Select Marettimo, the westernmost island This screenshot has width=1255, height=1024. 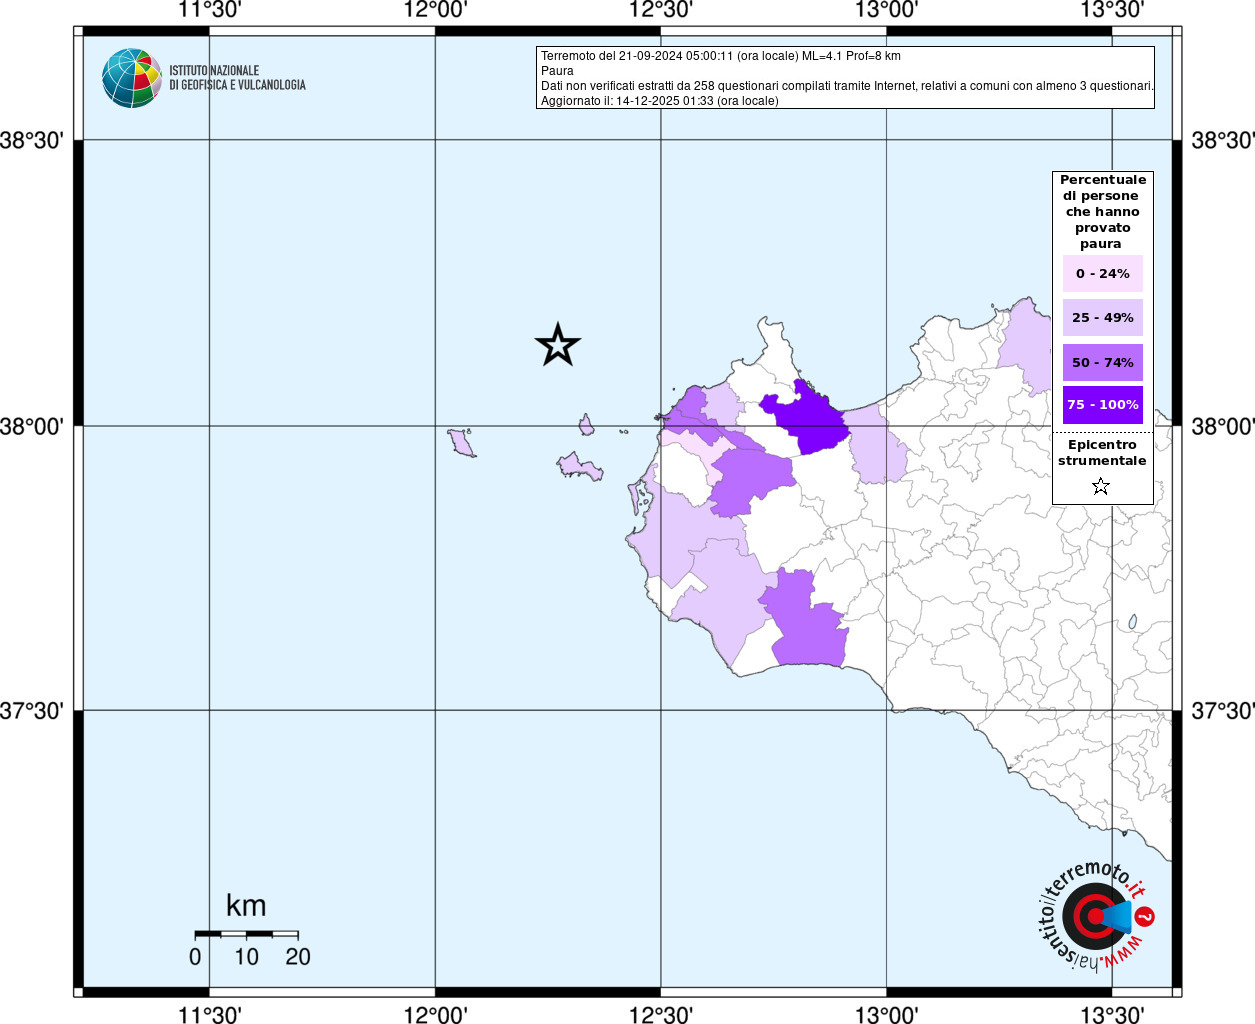461,442
